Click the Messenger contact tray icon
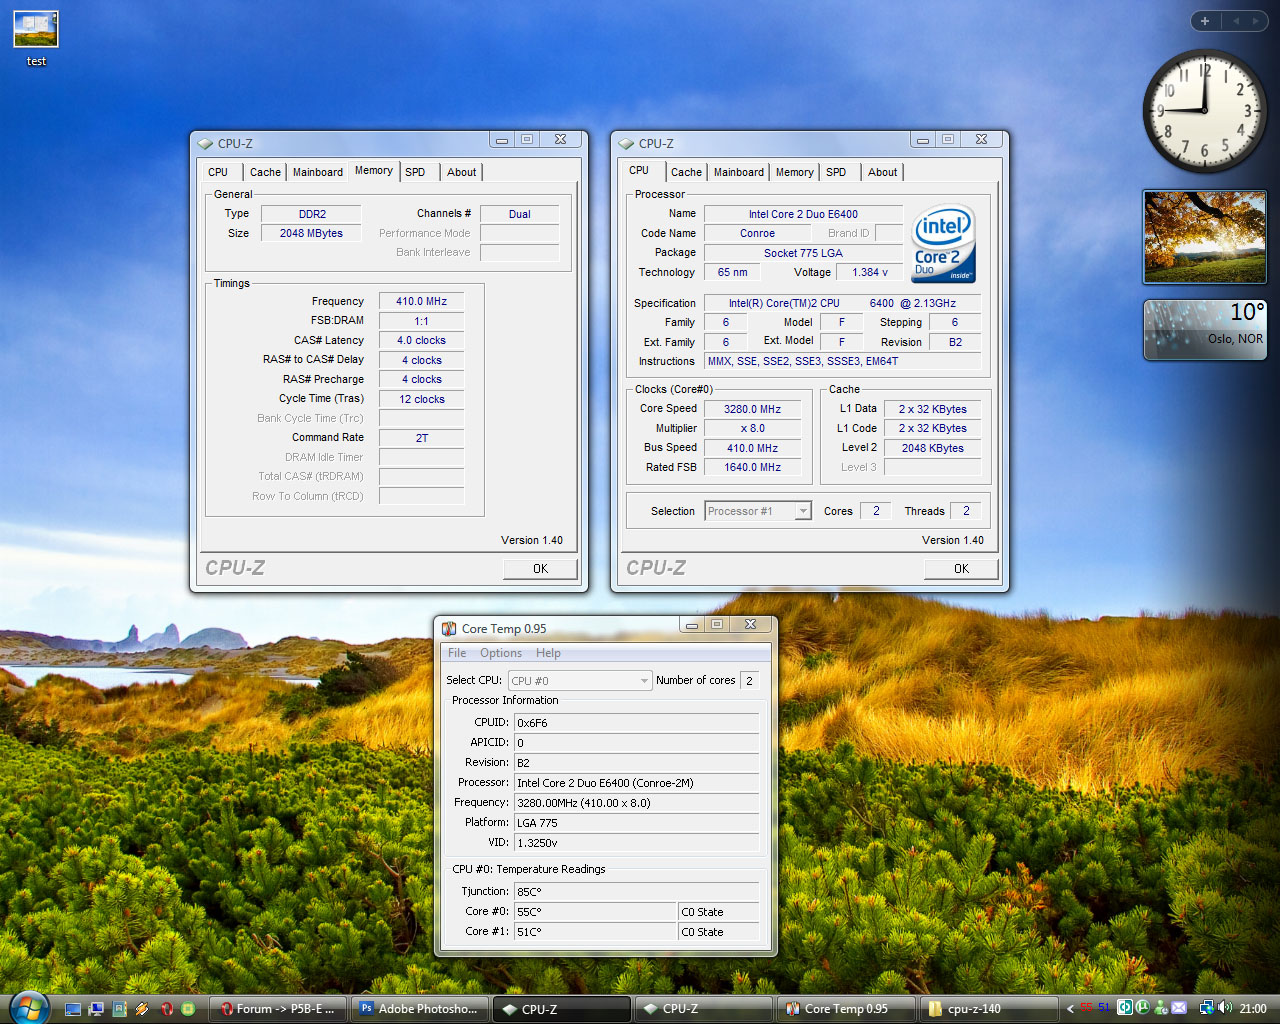 click(1161, 1008)
